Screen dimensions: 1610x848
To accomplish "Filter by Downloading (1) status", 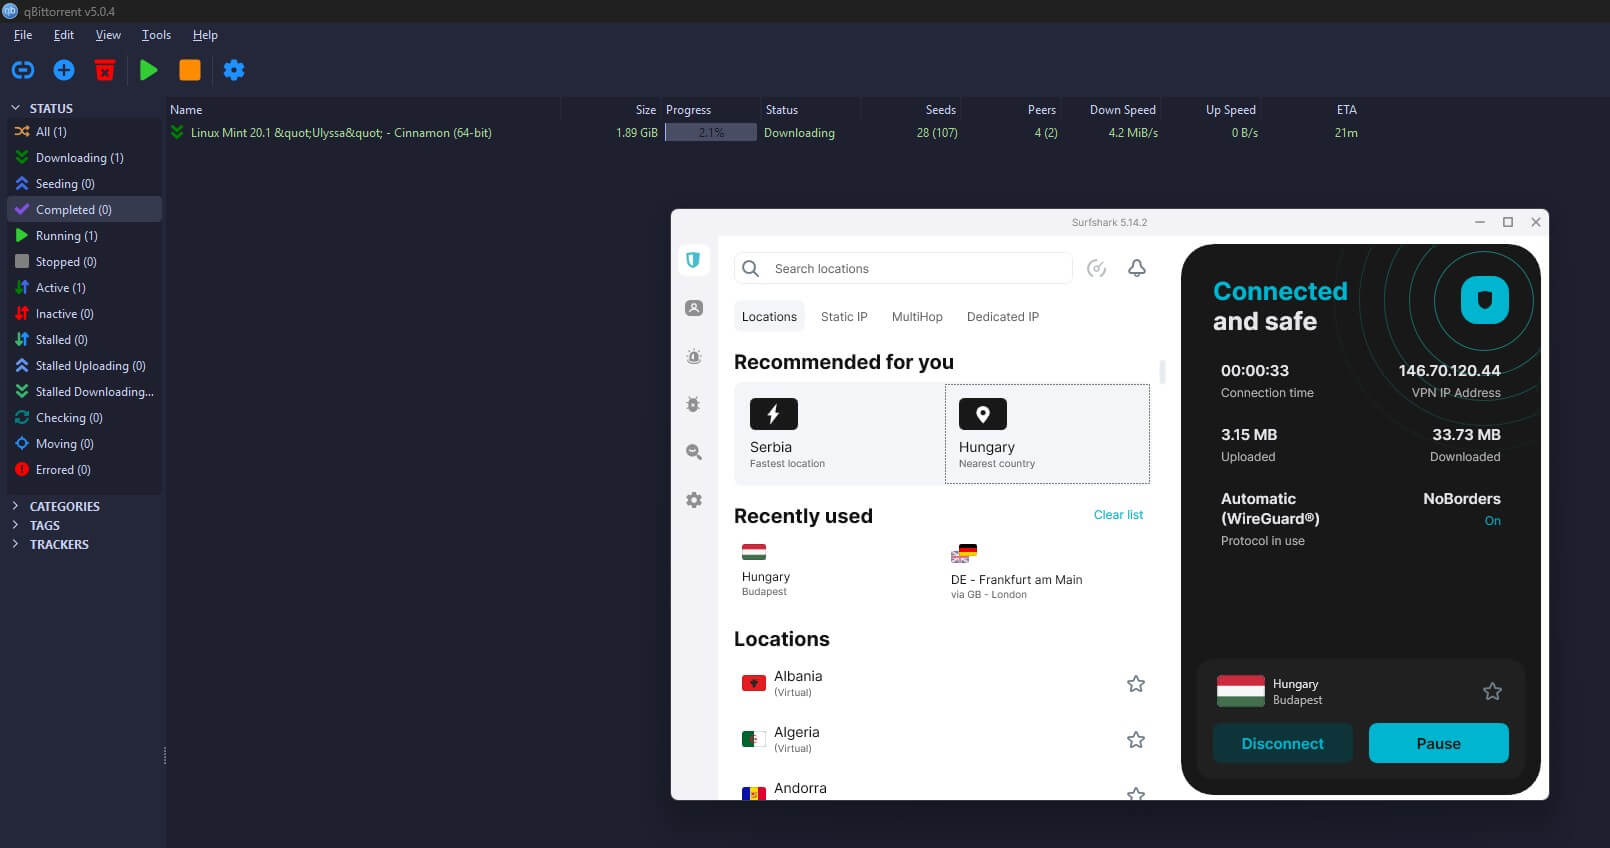I will coord(84,158).
